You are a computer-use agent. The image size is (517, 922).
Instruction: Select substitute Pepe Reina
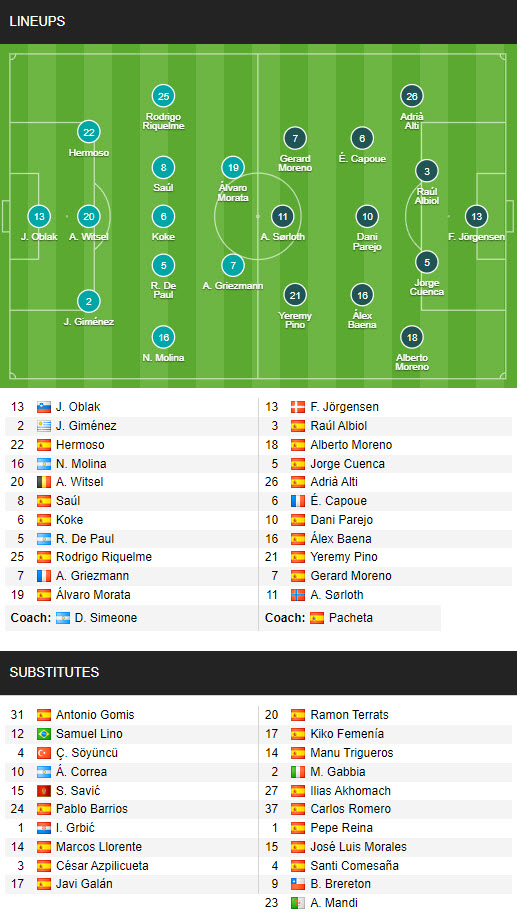pos(342,827)
